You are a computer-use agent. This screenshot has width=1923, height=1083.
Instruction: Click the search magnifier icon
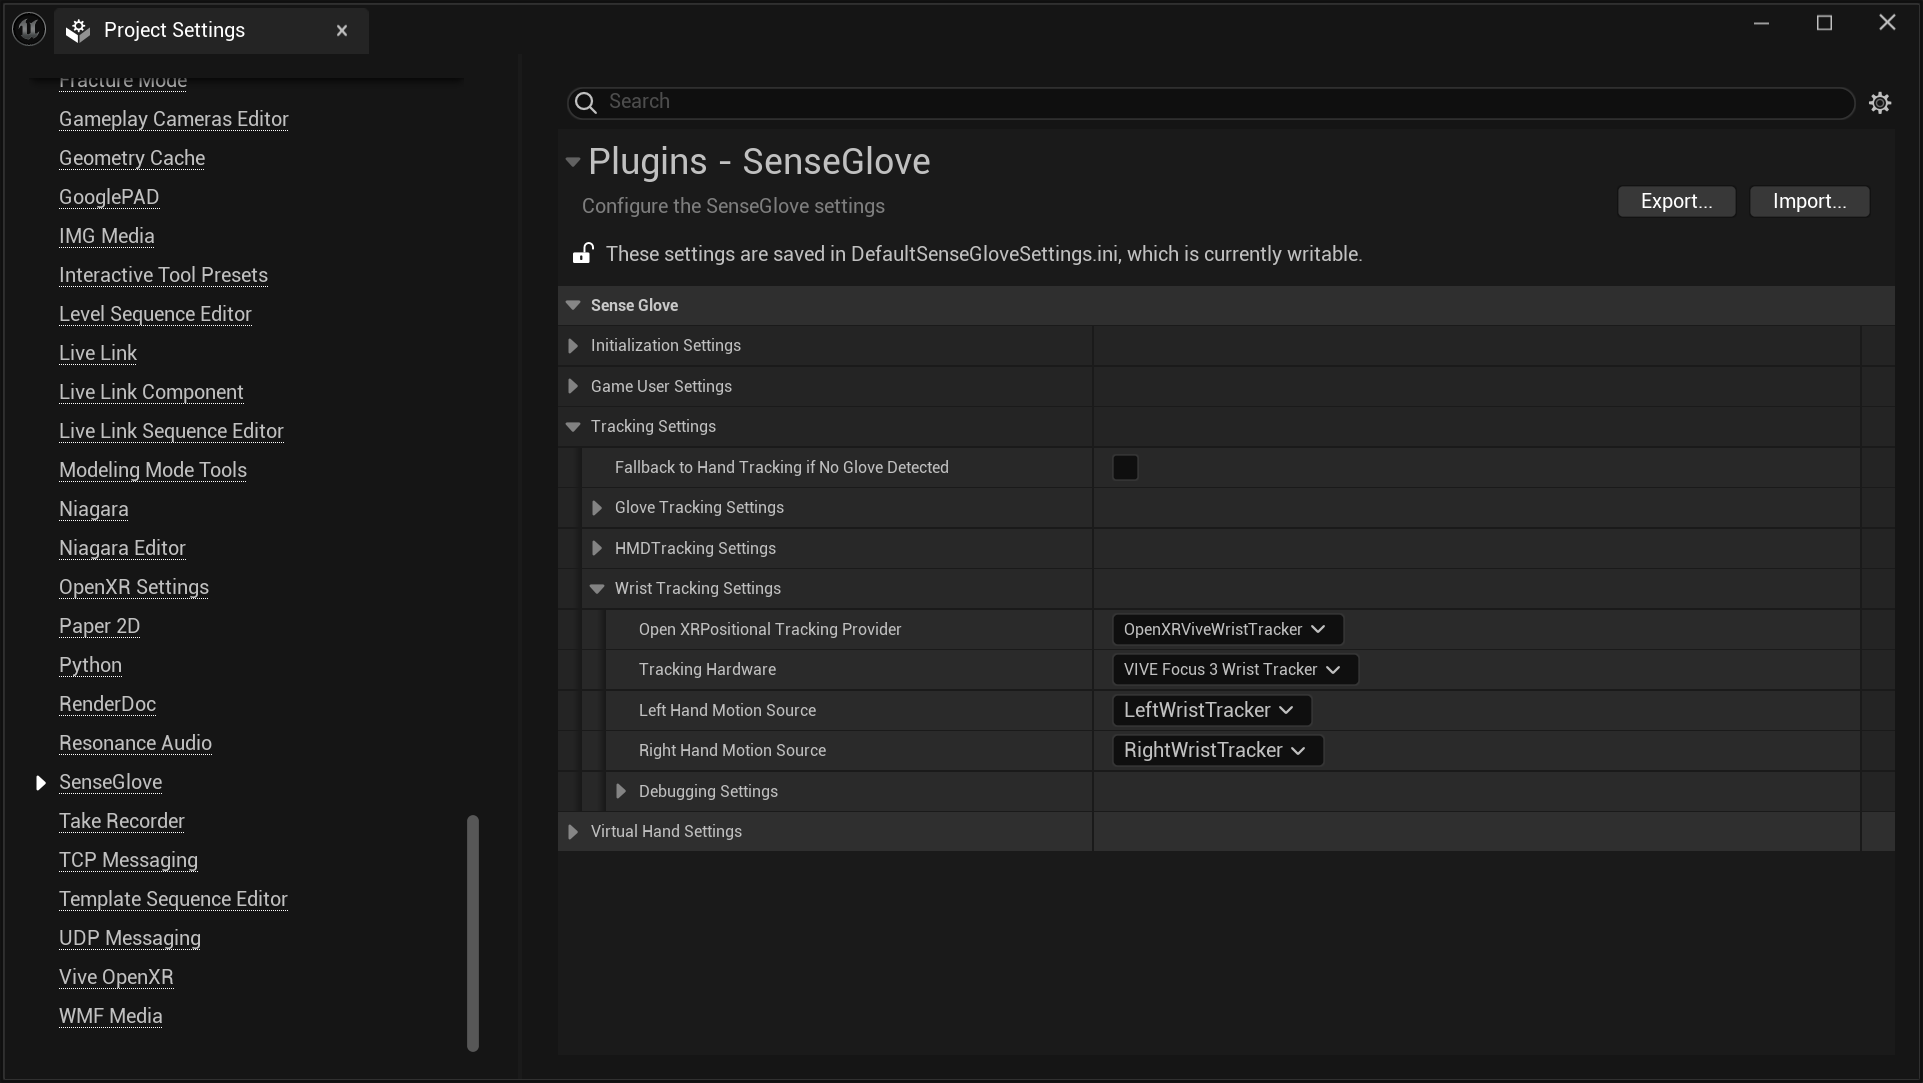[x=585, y=102]
